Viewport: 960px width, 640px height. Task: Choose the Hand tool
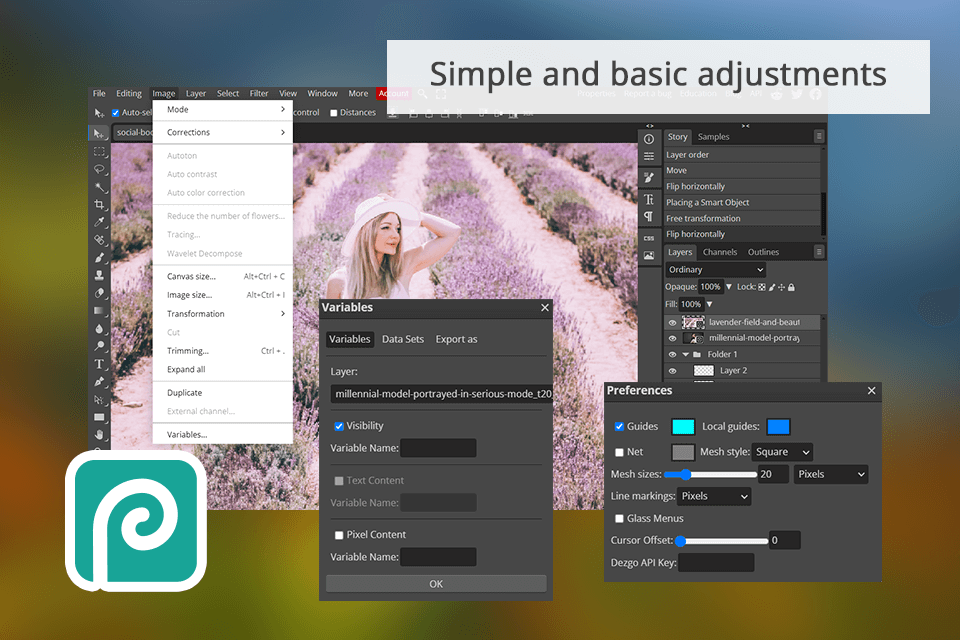[100, 434]
